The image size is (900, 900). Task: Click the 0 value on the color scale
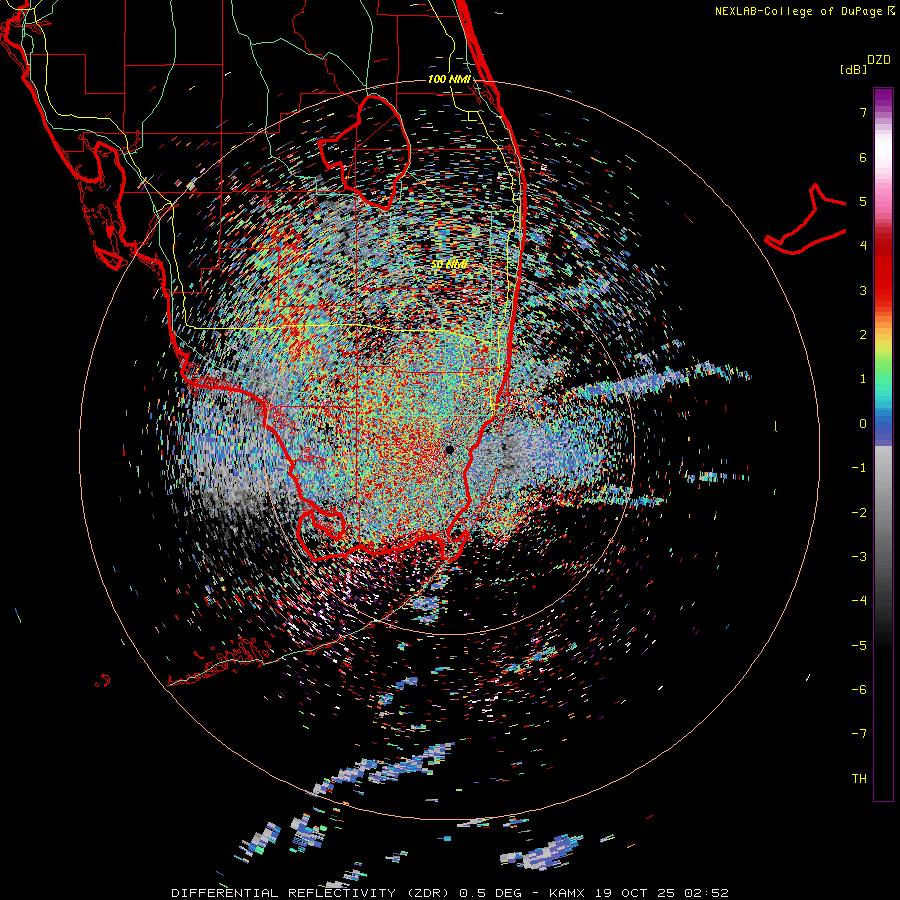863,424
